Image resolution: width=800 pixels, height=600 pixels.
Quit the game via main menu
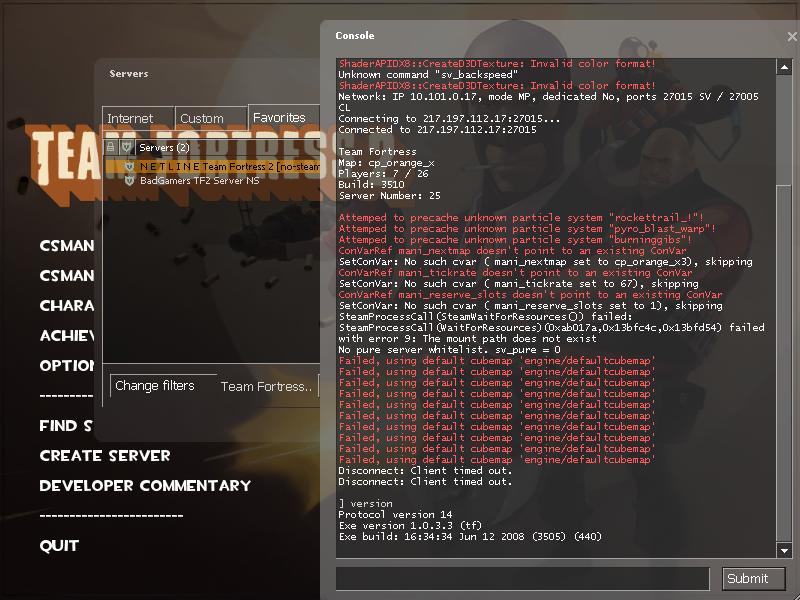tap(59, 546)
